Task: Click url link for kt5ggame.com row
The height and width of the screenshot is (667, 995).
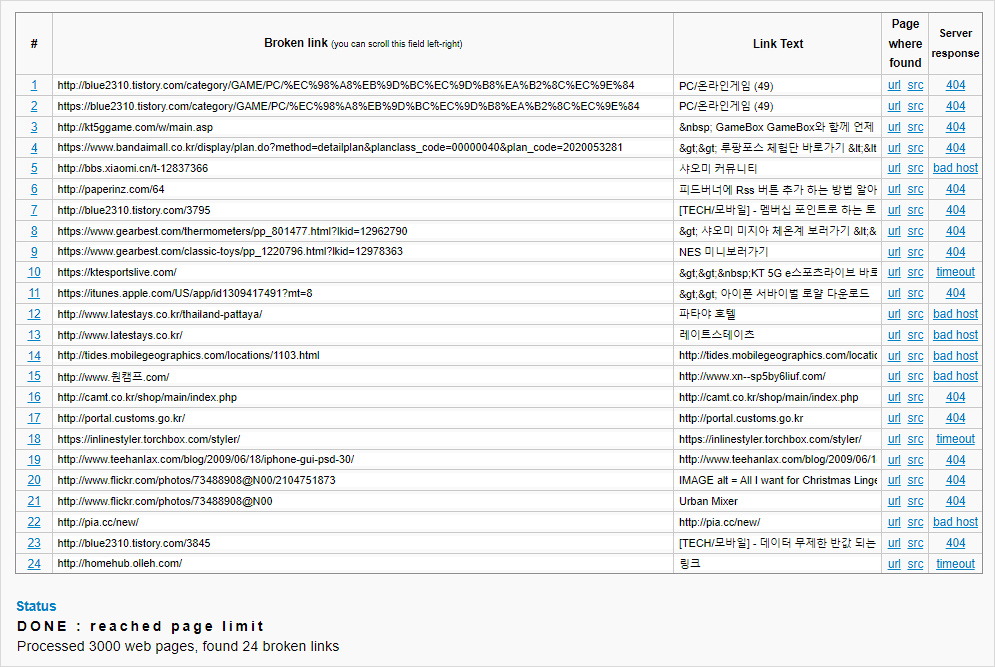Action: 894,127
